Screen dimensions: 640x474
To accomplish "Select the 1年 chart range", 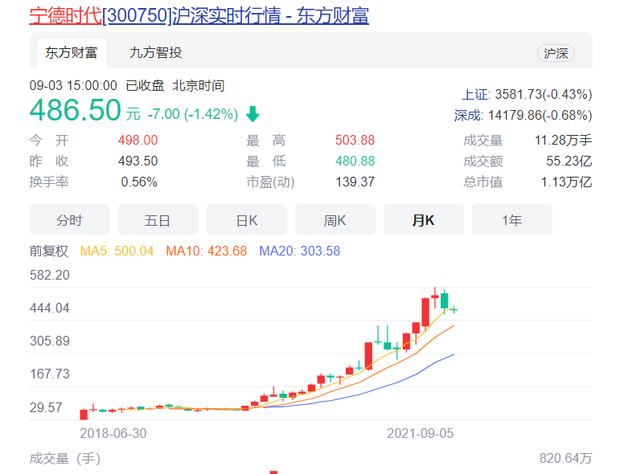I will [512, 219].
